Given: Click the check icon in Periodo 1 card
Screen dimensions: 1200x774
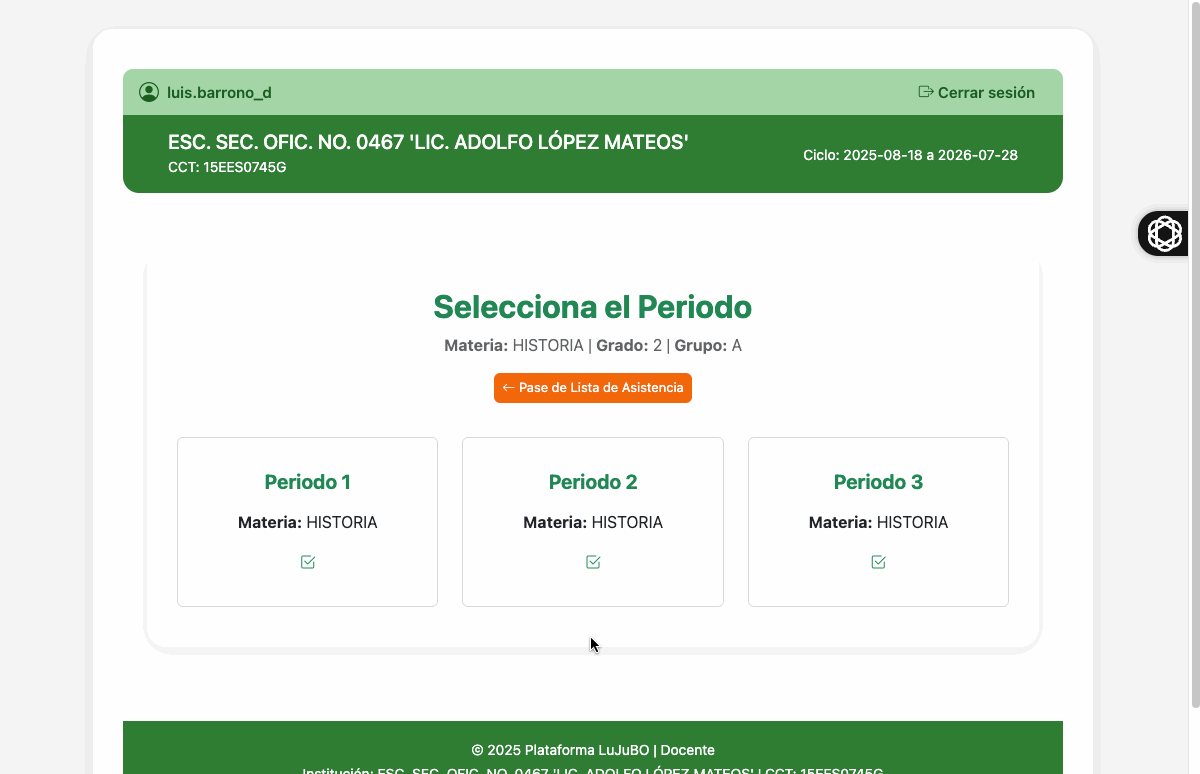Looking at the screenshot, I should [308, 562].
